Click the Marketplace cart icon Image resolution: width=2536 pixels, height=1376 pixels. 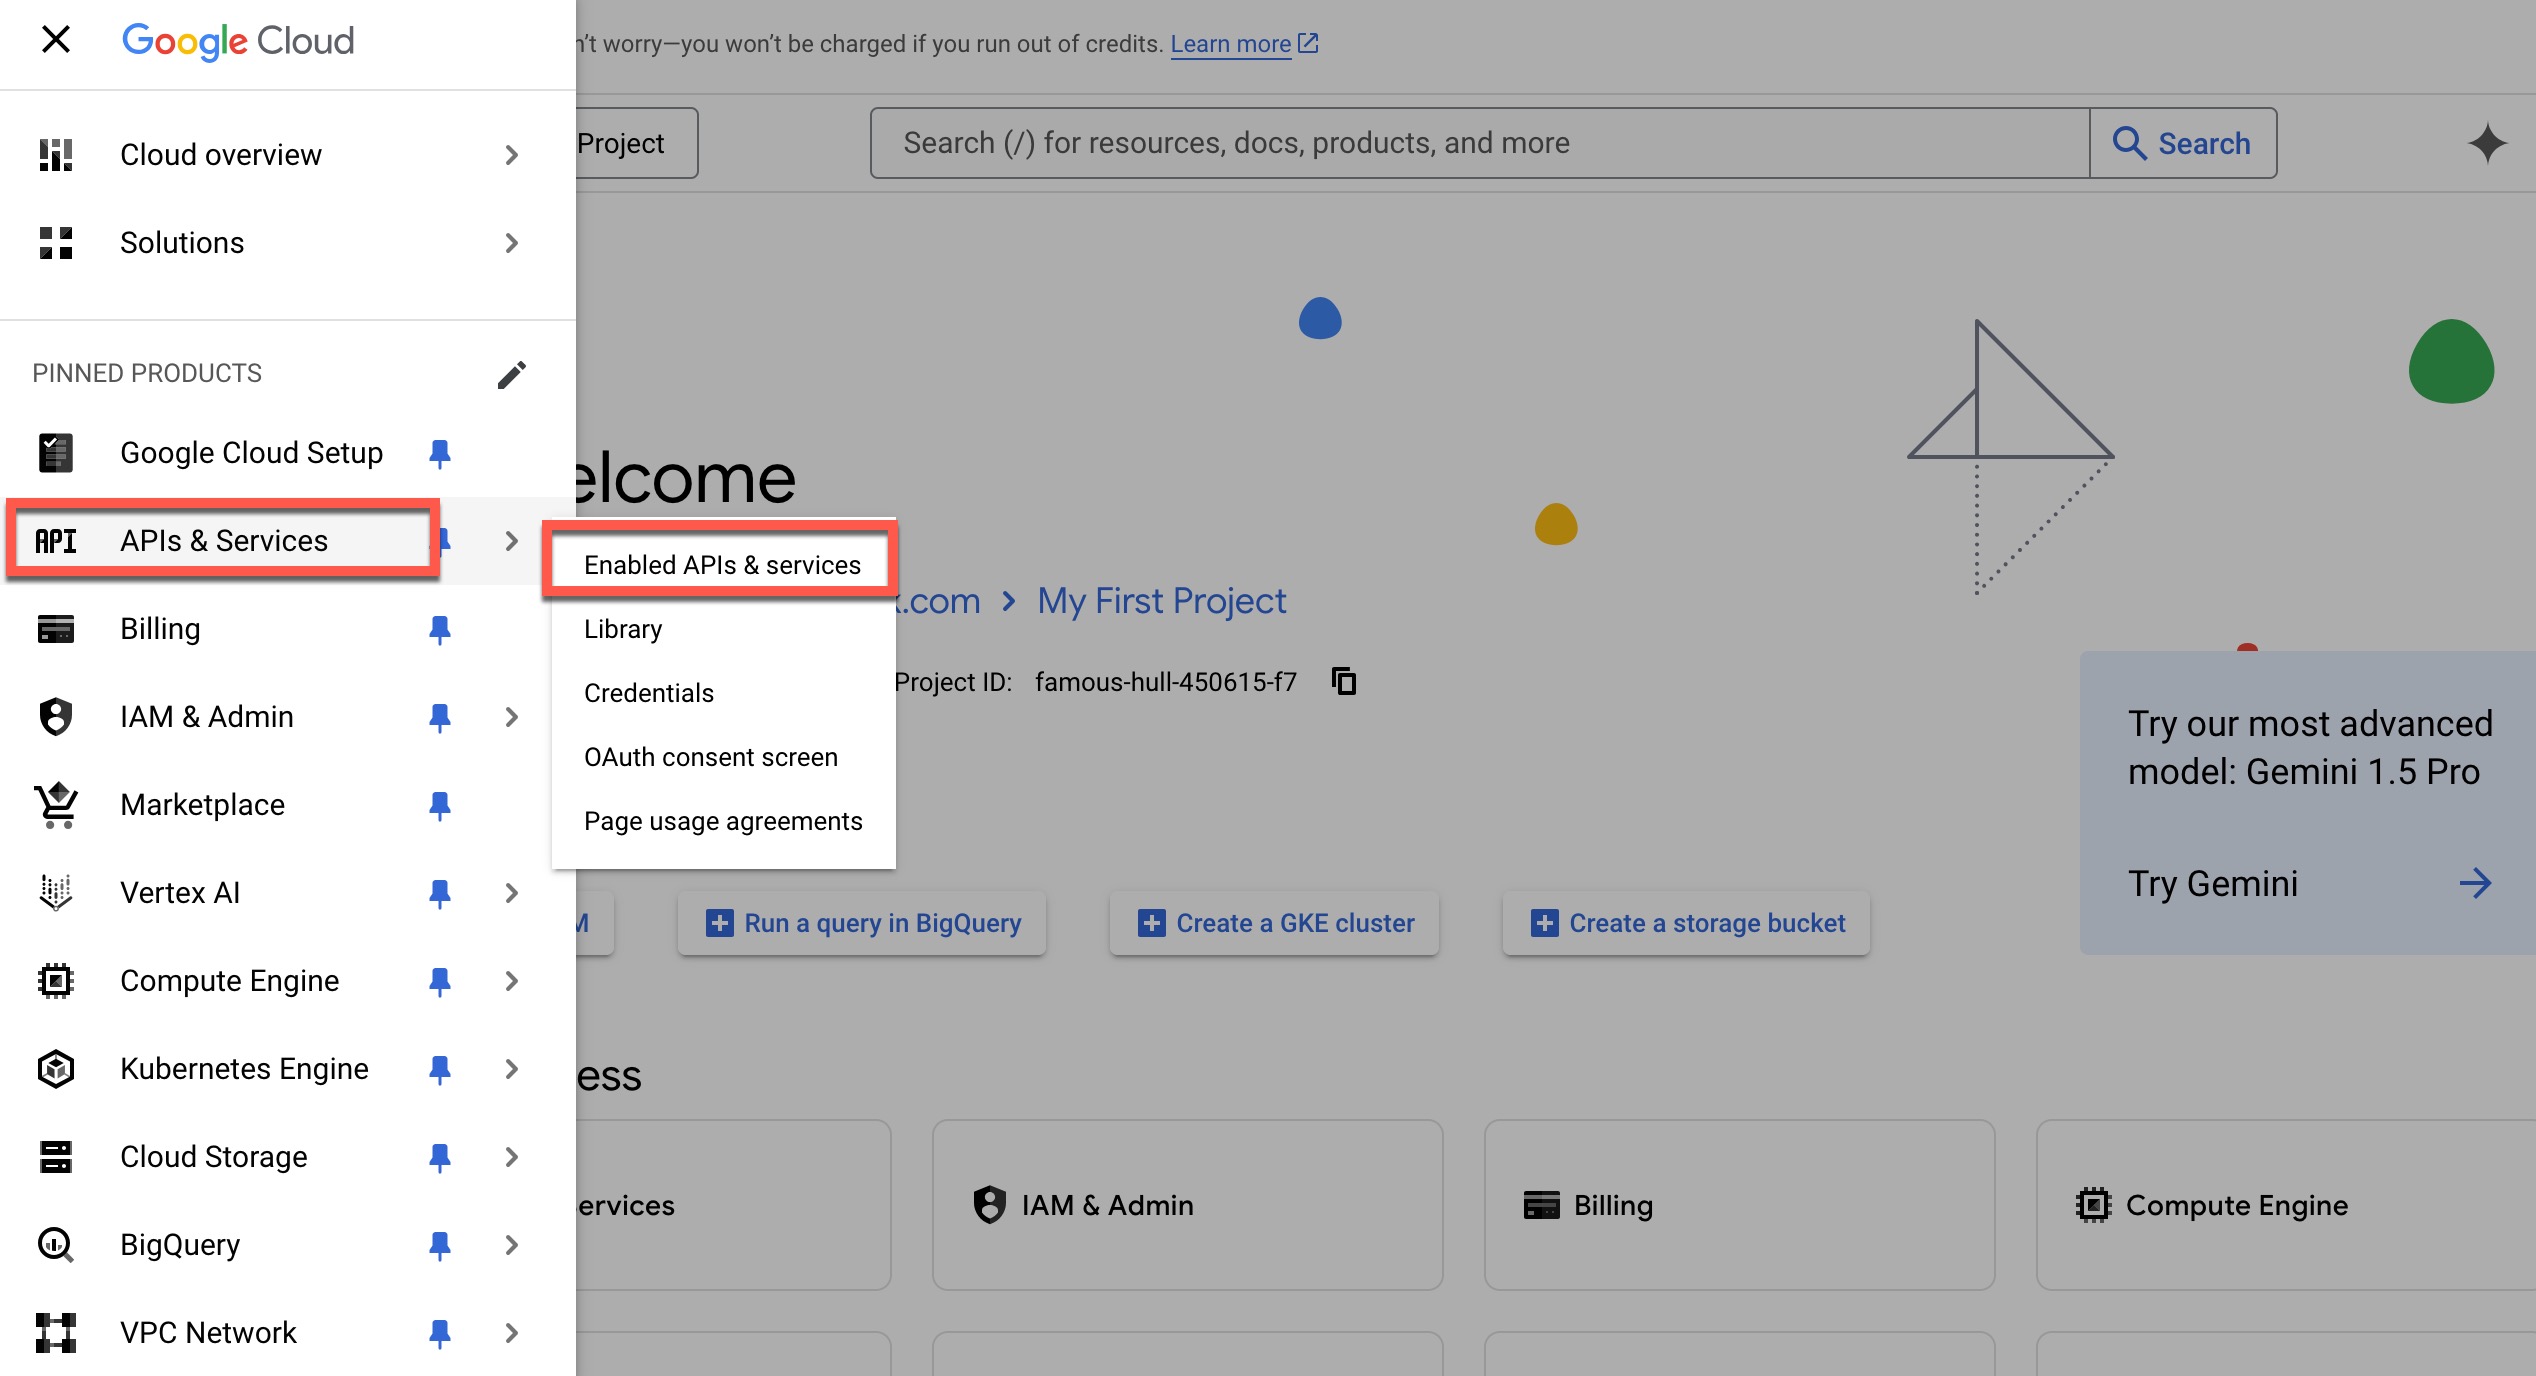coord(56,804)
